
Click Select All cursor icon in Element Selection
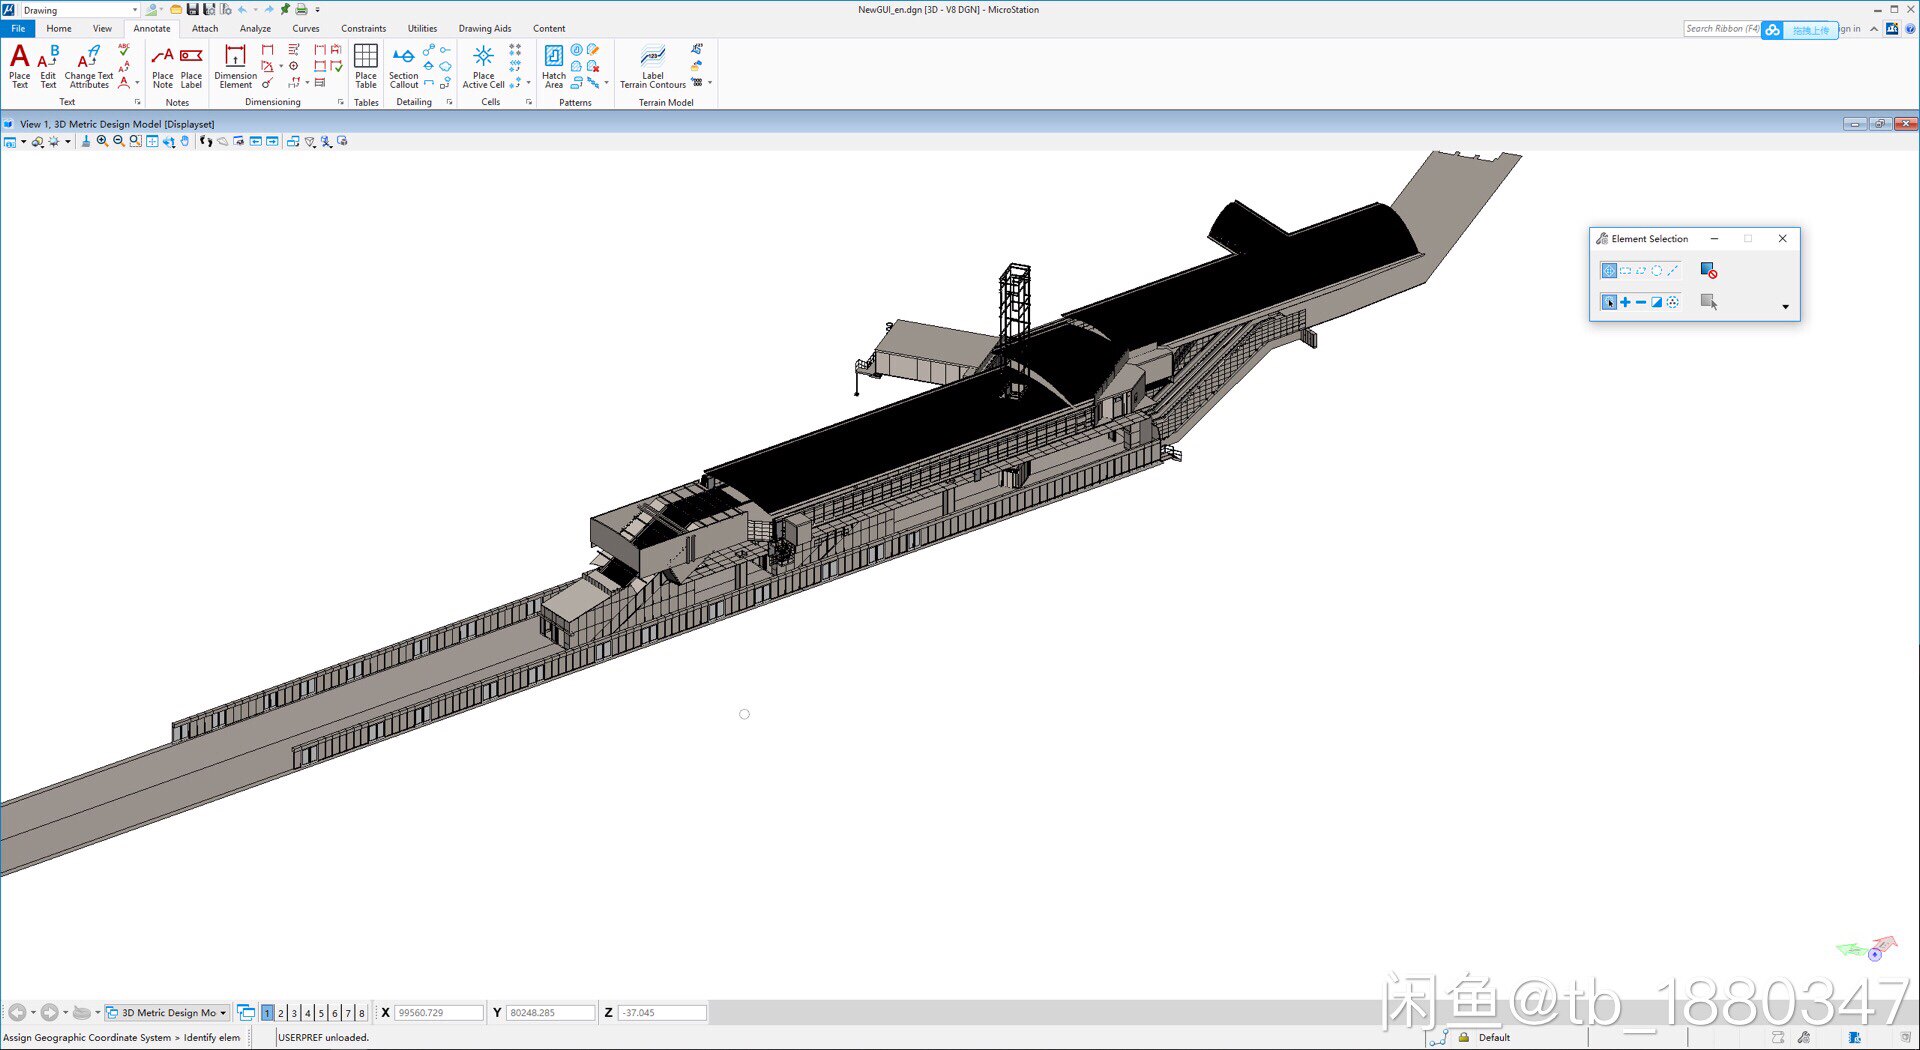(x=1708, y=302)
